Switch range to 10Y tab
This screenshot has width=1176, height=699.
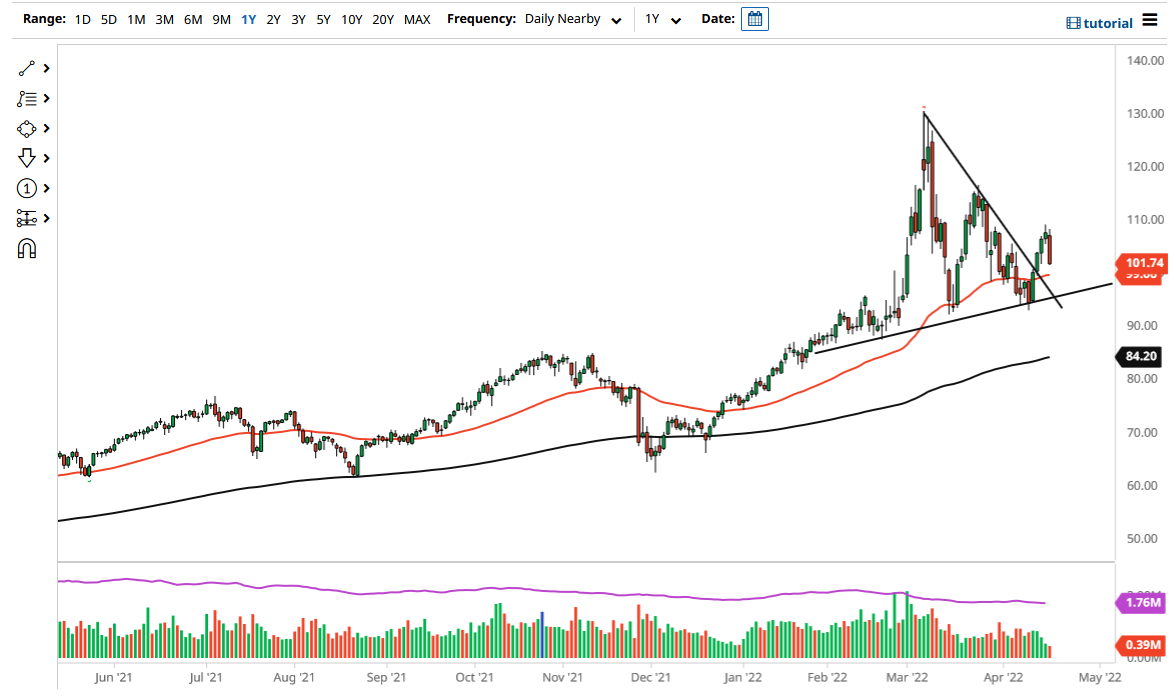click(352, 18)
